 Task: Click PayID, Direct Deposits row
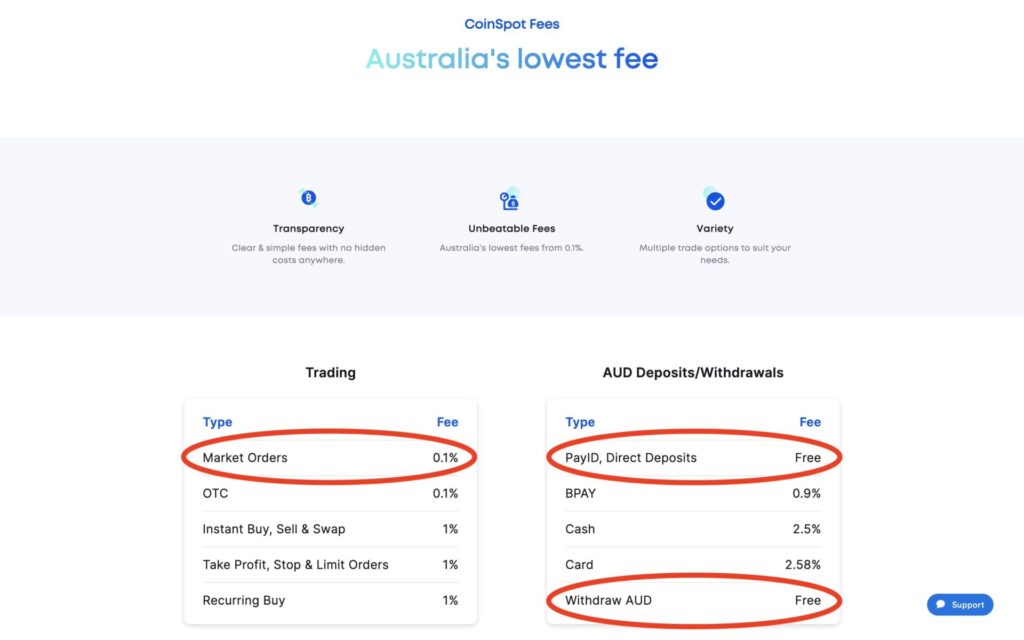(x=693, y=457)
